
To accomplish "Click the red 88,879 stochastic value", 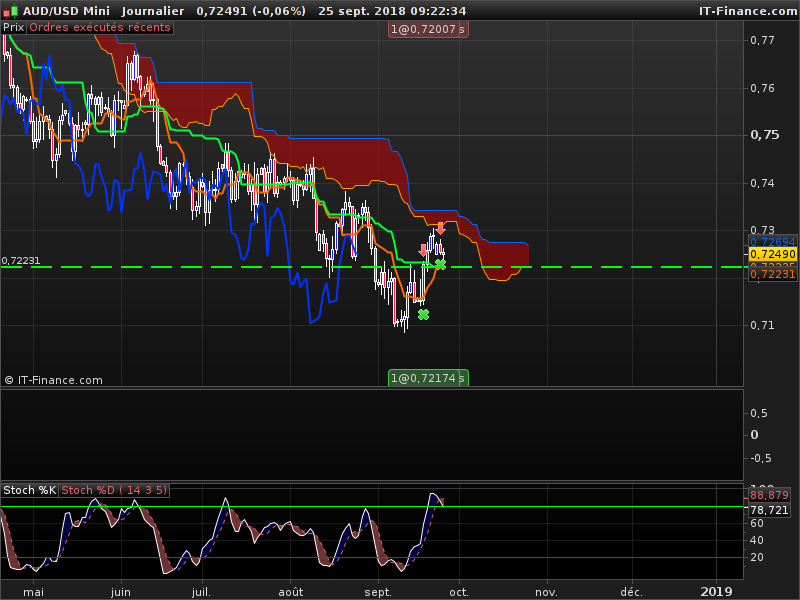I will [769, 495].
